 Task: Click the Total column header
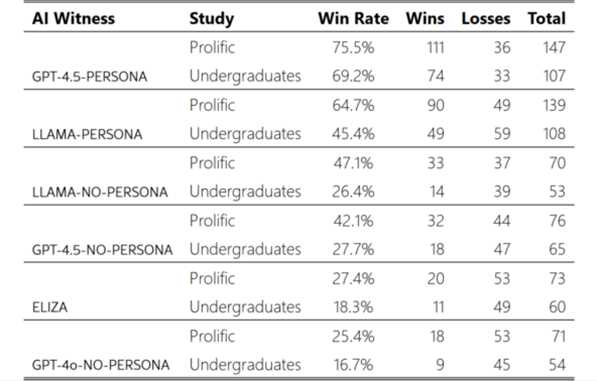tap(547, 19)
